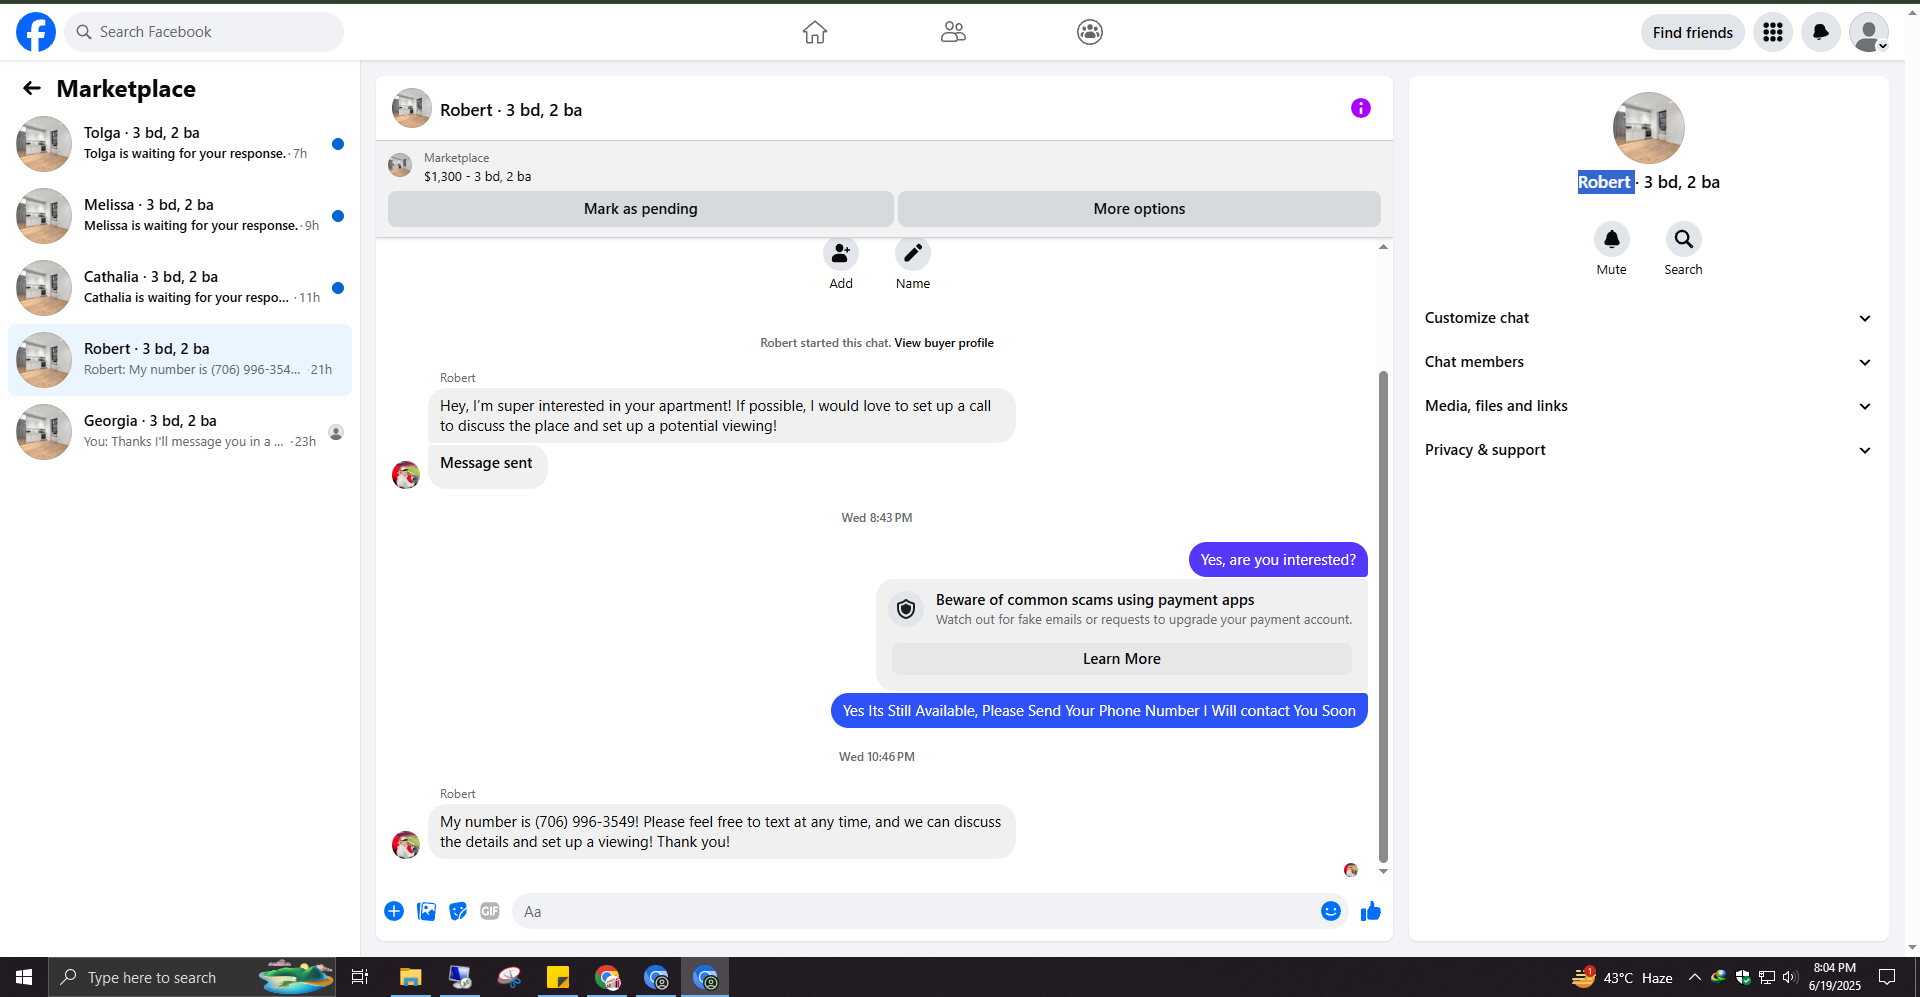The image size is (1920, 997).
Task: Attach a photo with the image icon
Action: 426,911
